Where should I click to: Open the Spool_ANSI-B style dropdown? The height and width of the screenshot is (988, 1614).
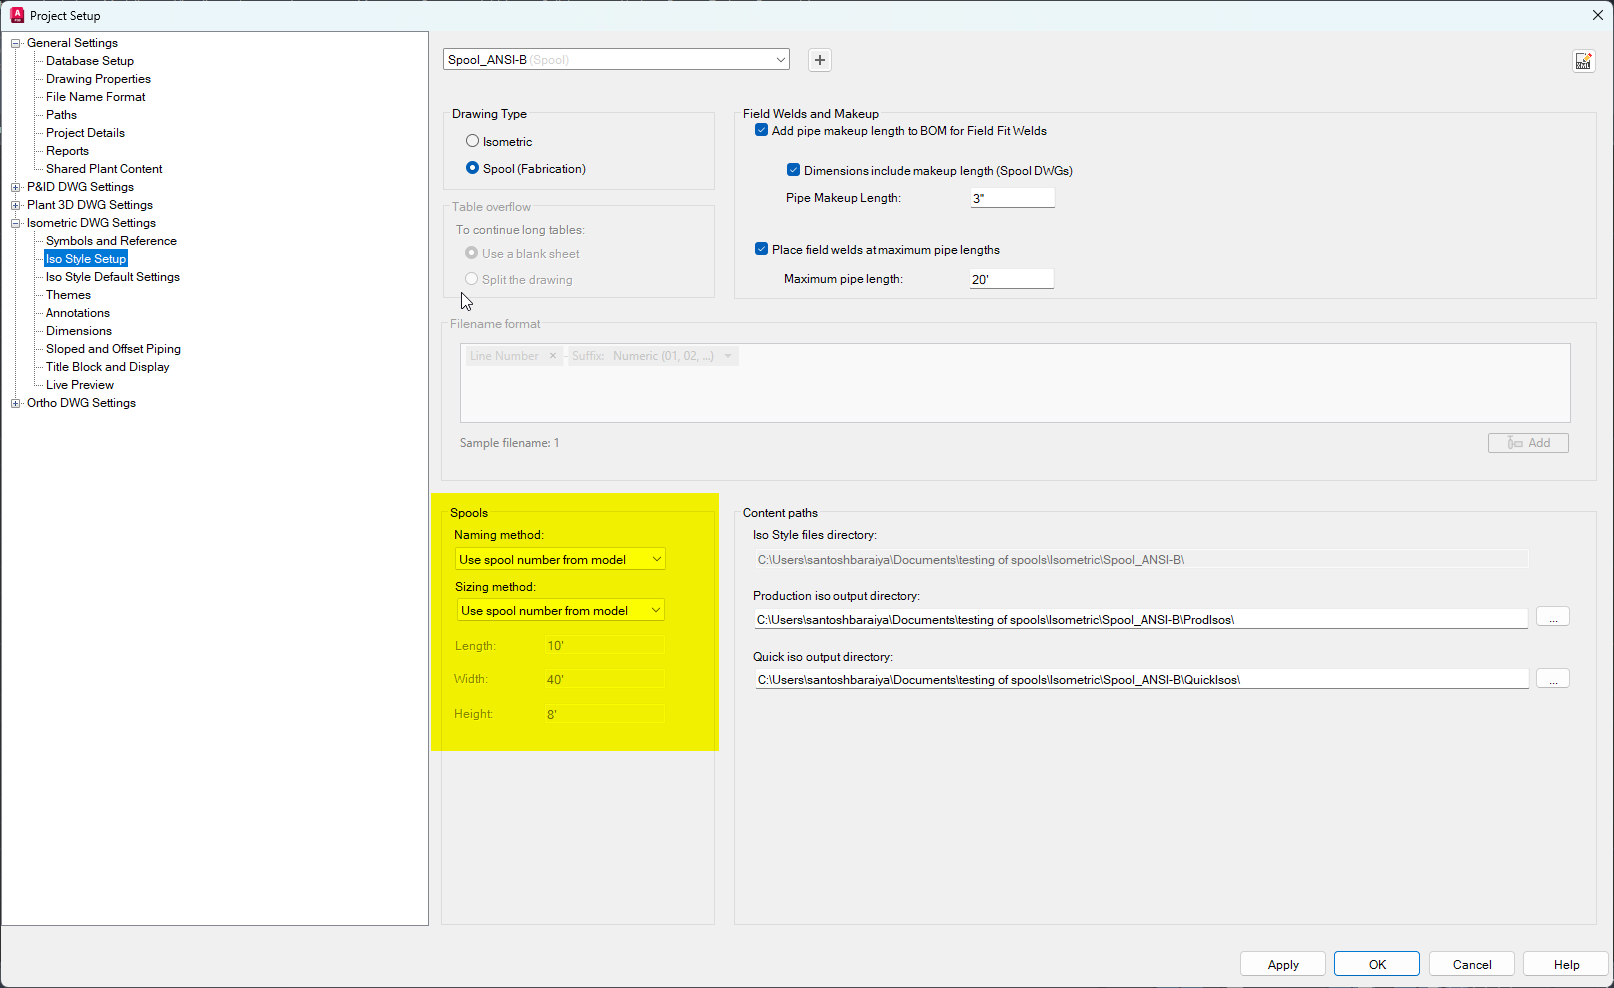[780, 59]
